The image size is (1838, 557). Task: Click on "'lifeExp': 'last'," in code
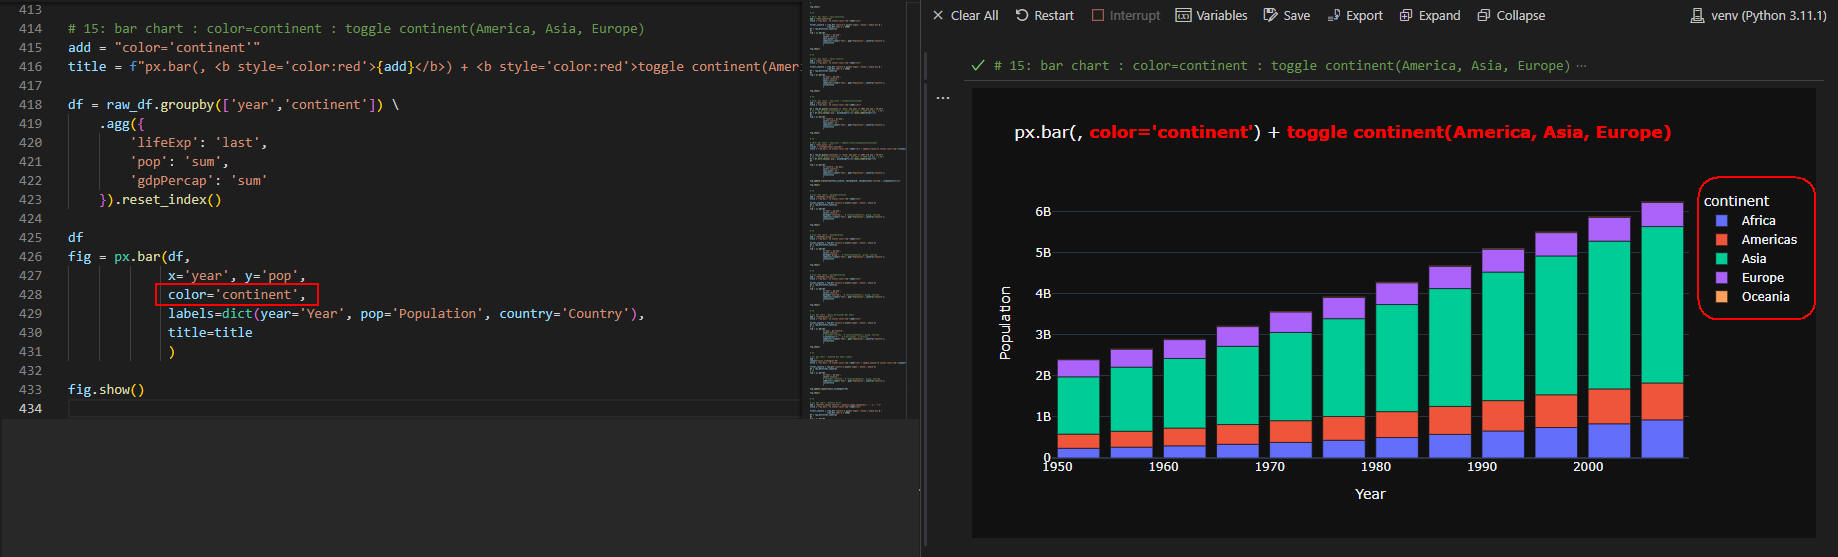[x=199, y=143]
